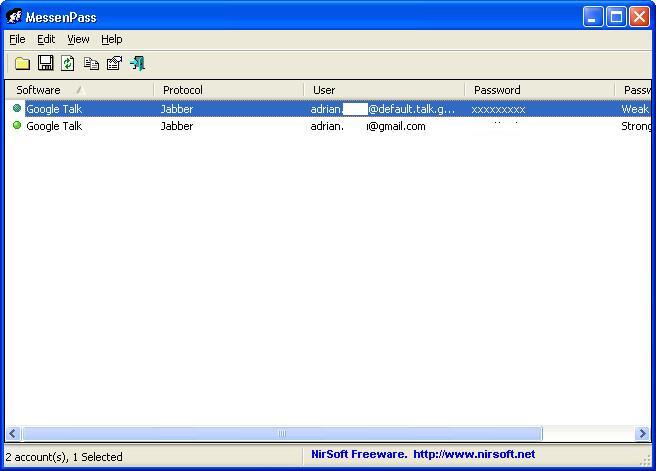
Task: Click the Strong password strength cell
Action: [636, 126]
